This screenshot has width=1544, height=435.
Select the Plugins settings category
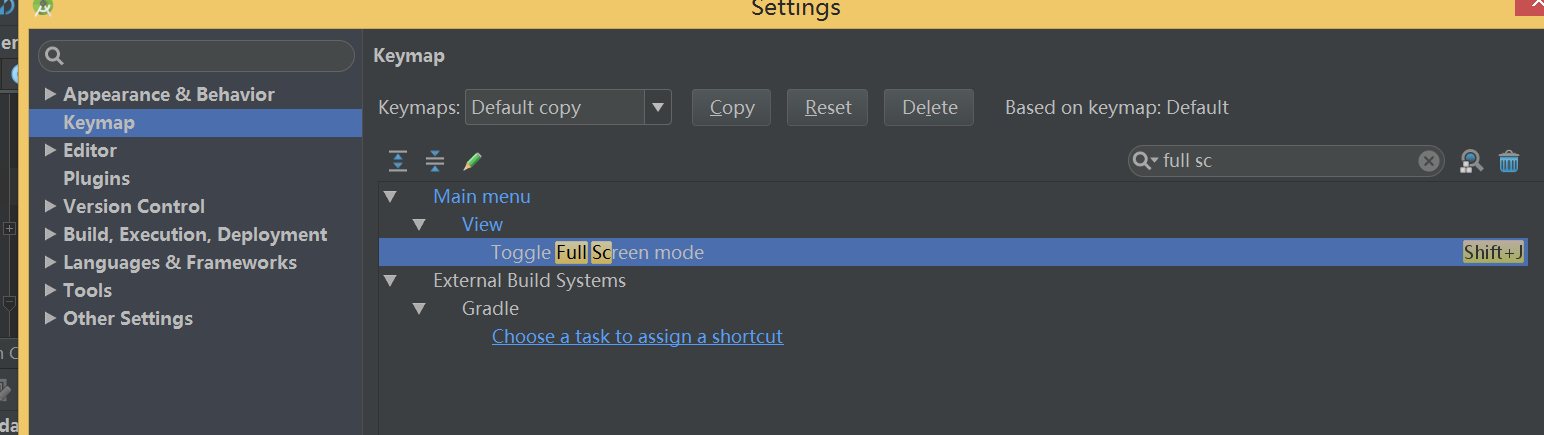[97, 179]
